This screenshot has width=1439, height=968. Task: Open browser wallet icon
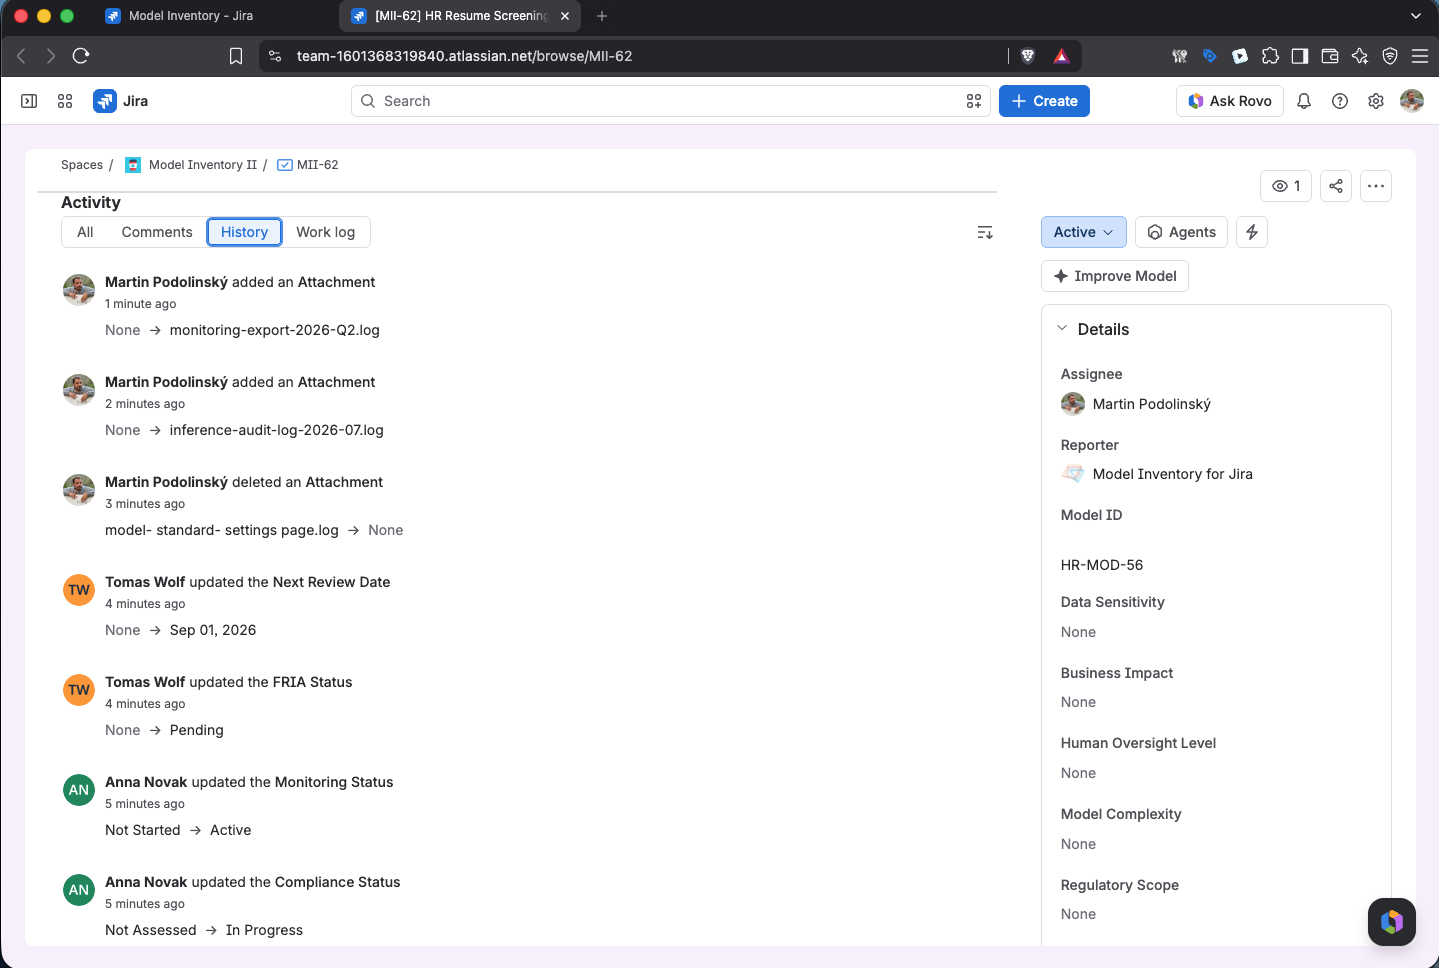click(x=1330, y=56)
